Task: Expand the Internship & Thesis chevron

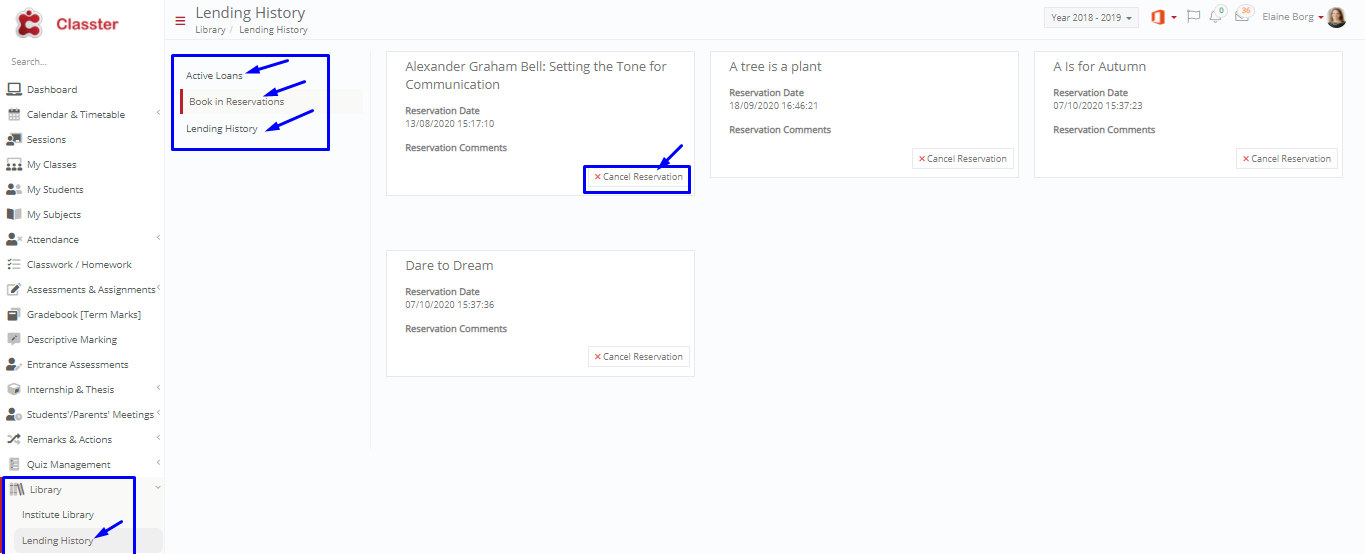Action: pos(158,388)
